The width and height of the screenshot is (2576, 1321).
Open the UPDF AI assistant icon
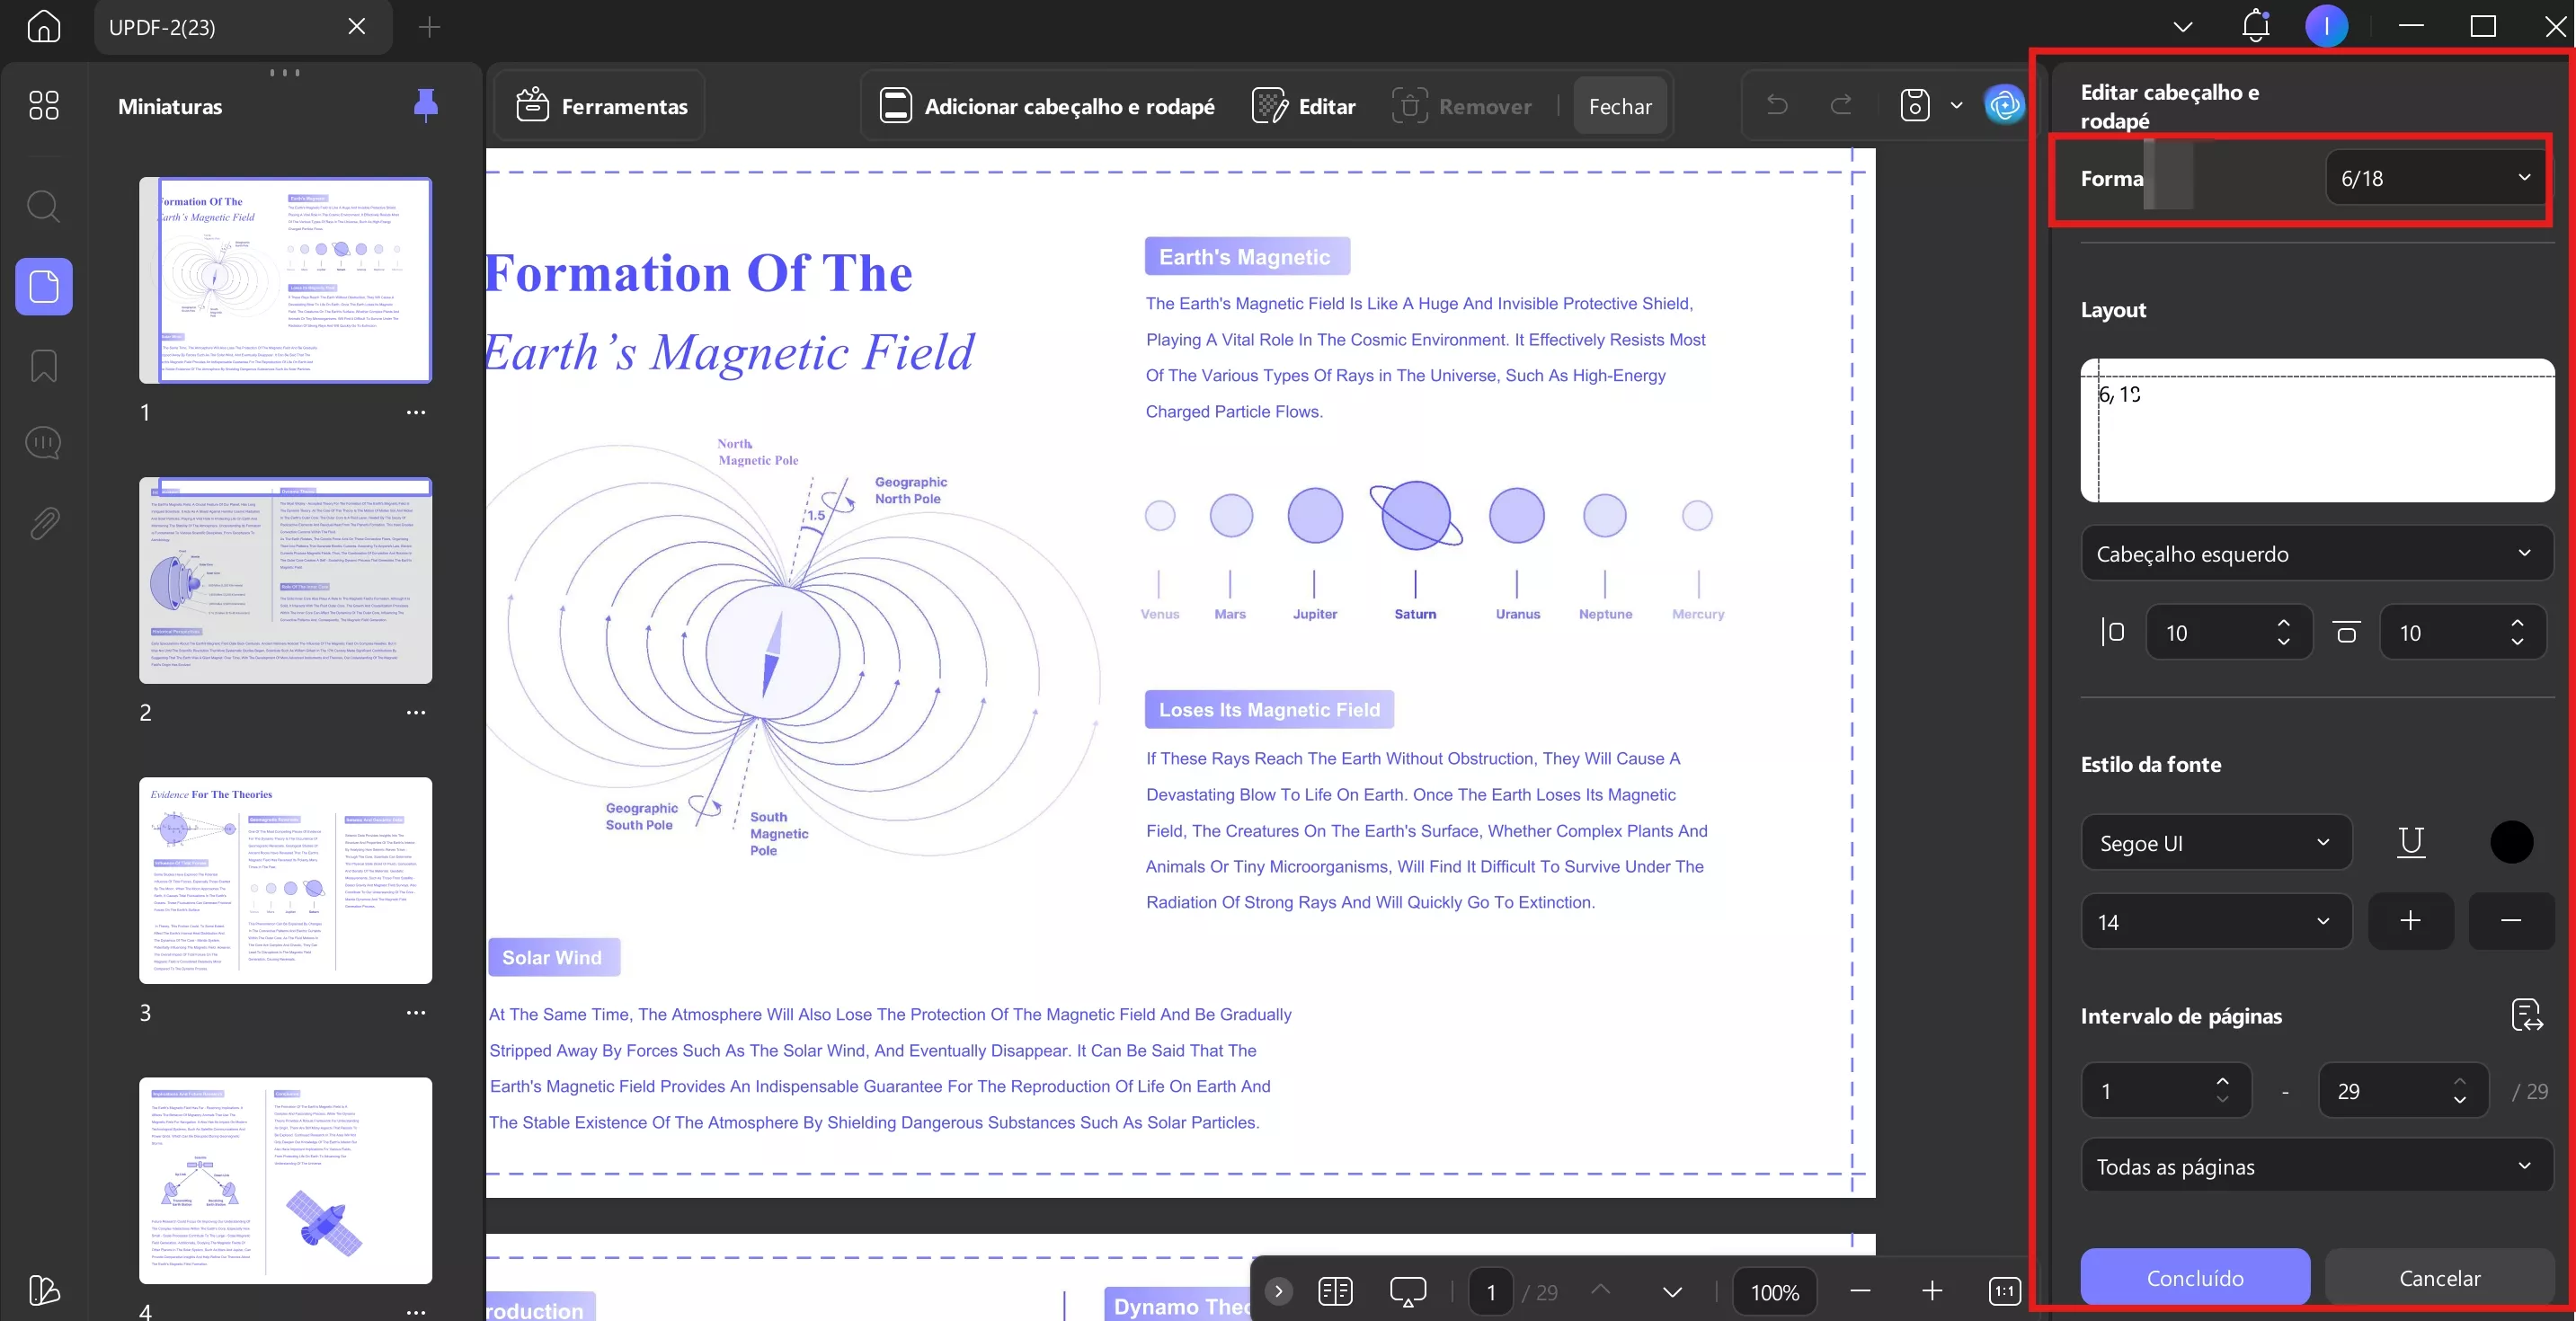2004,105
